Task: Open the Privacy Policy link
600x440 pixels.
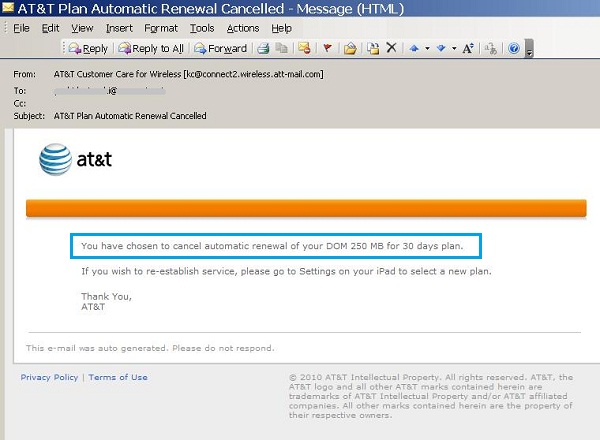Action: (49, 377)
